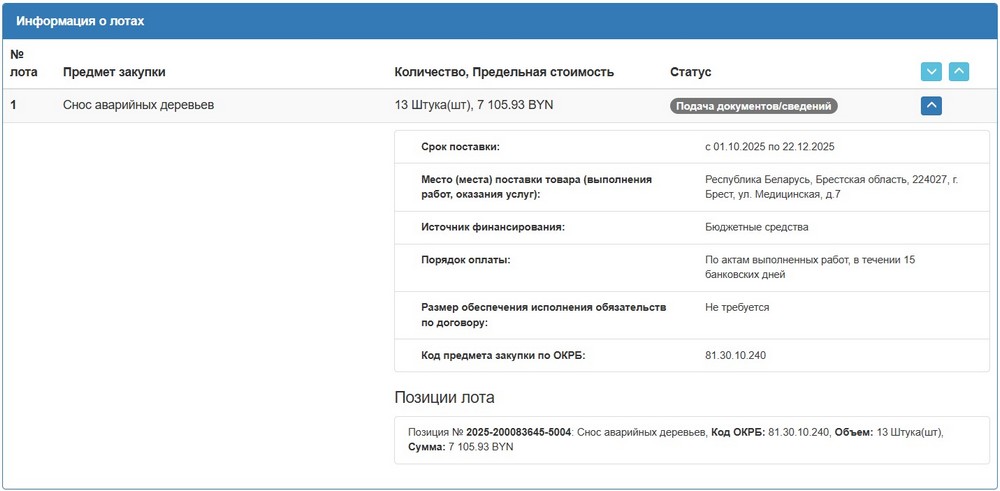This screenshot has height=491, width=1000.
Task: Click lot number 1 in the table
Action: [x=14, y=105]
